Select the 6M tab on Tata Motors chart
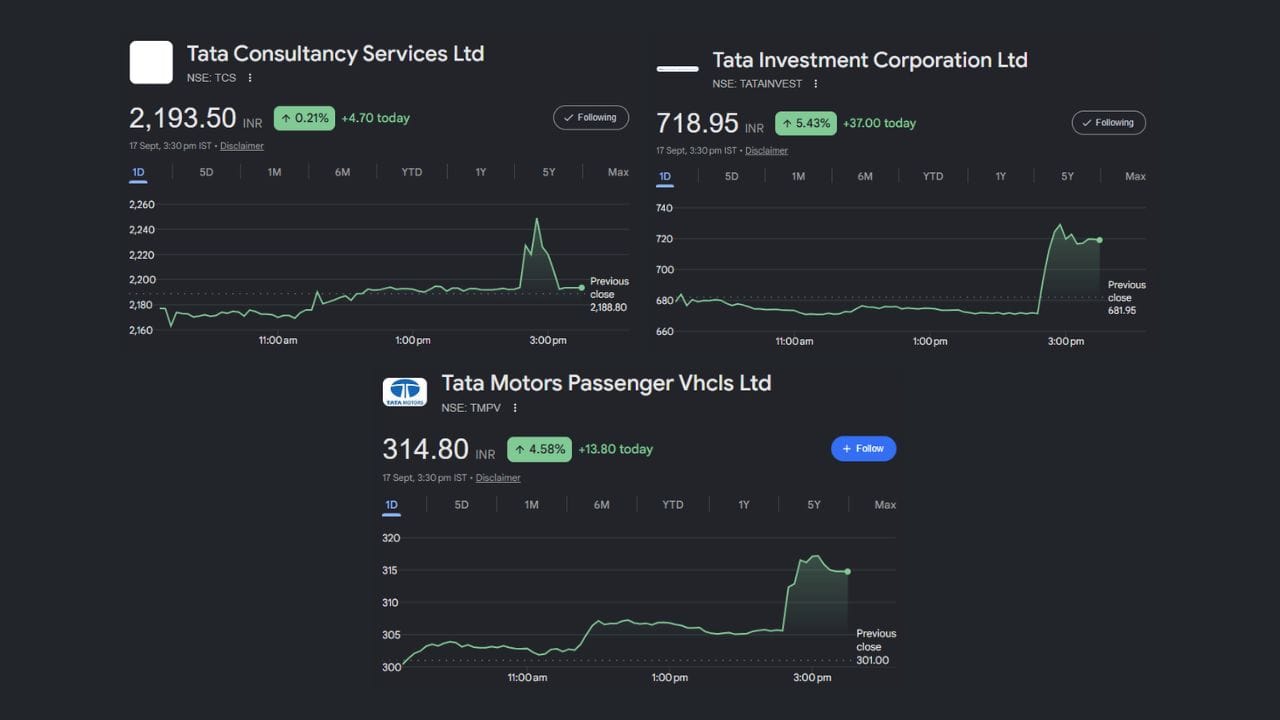Image resolution: width=1280 pixels, height=720 pixels. [x=601, y=505]
